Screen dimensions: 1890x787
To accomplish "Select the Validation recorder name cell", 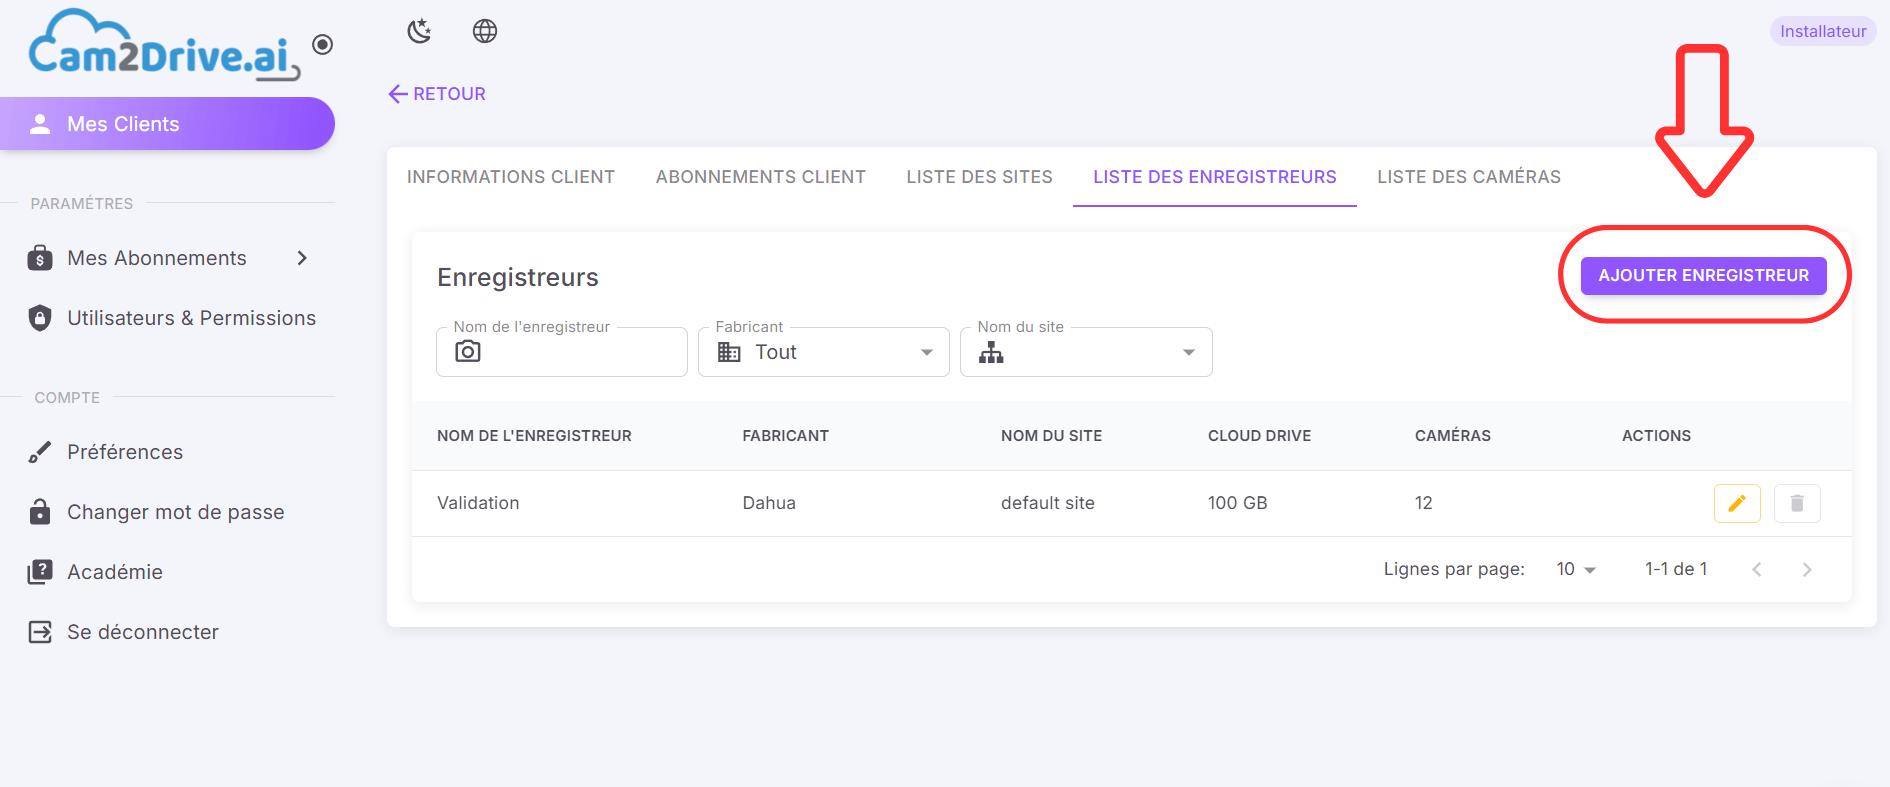I will coord(478,503).
